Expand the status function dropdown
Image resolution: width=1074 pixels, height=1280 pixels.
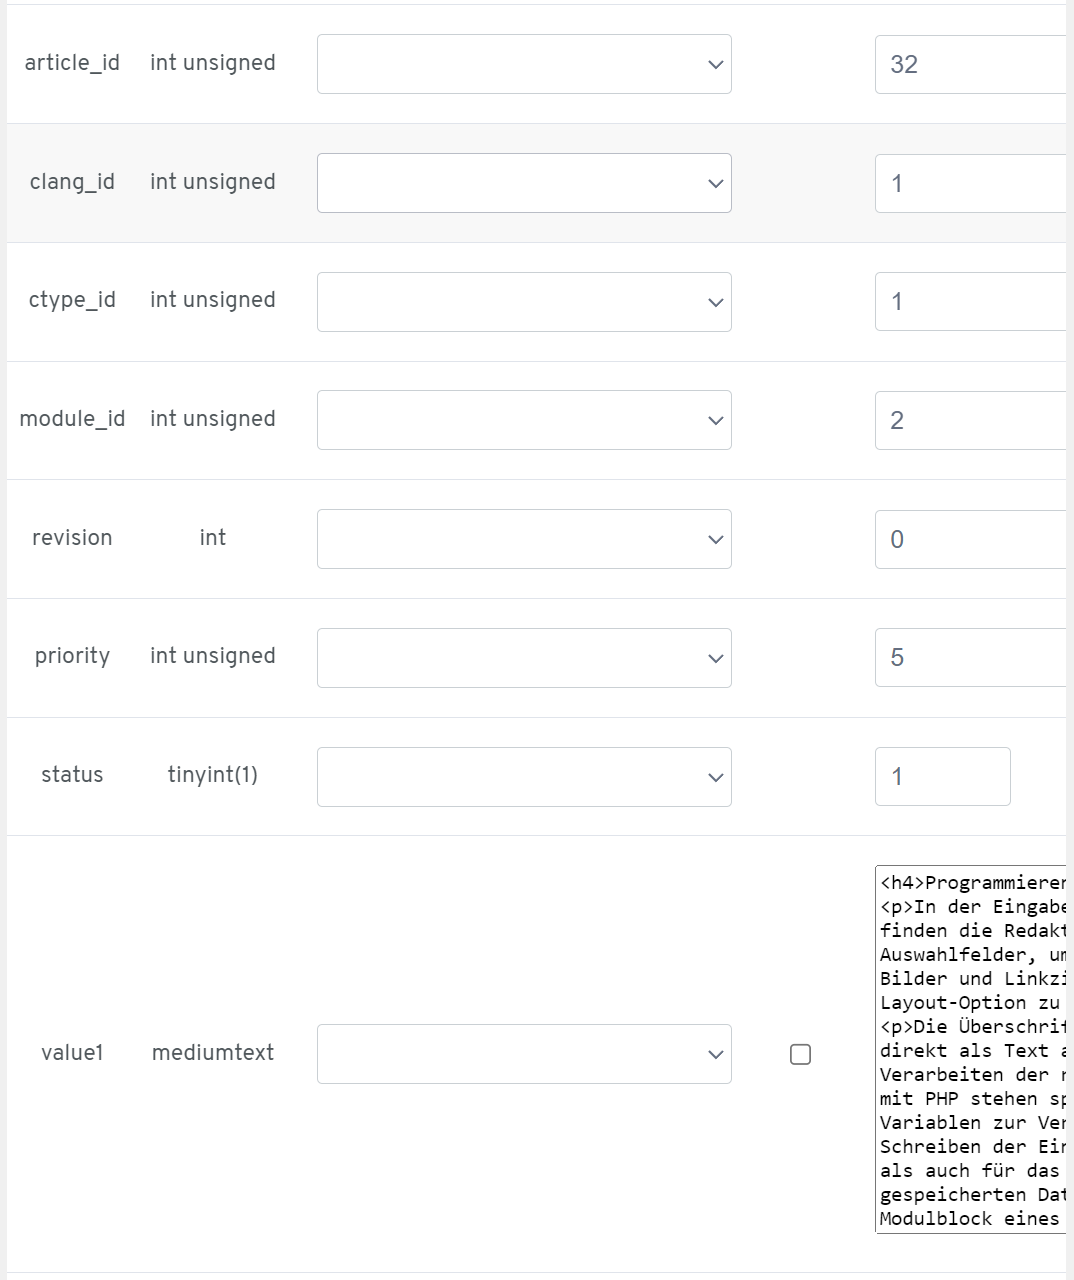524,776
